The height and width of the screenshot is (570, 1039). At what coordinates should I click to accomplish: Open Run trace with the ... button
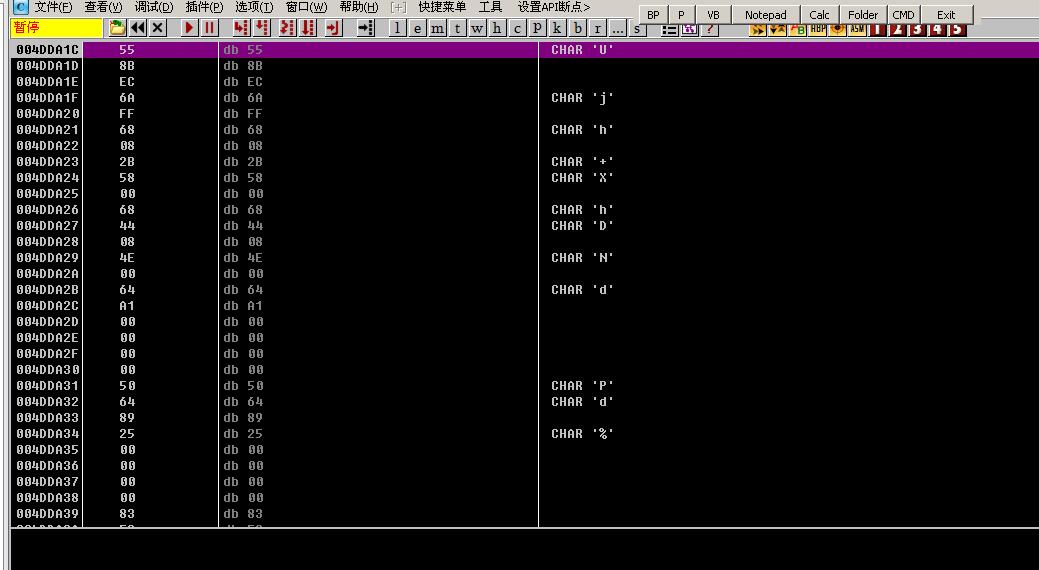618,28
